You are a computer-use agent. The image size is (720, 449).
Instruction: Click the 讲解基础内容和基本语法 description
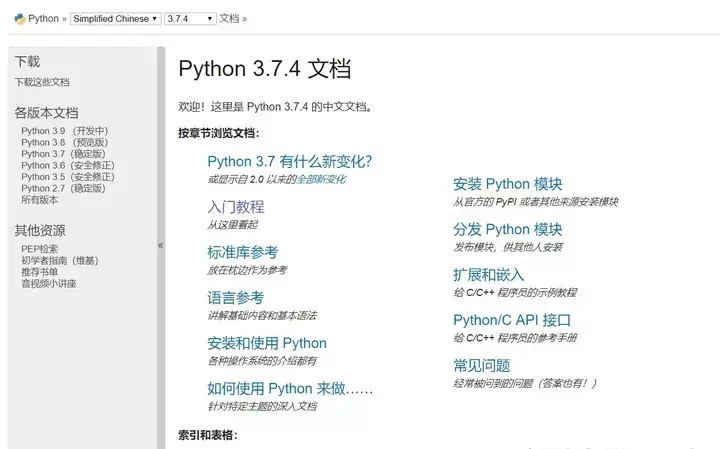pos(262,315)
